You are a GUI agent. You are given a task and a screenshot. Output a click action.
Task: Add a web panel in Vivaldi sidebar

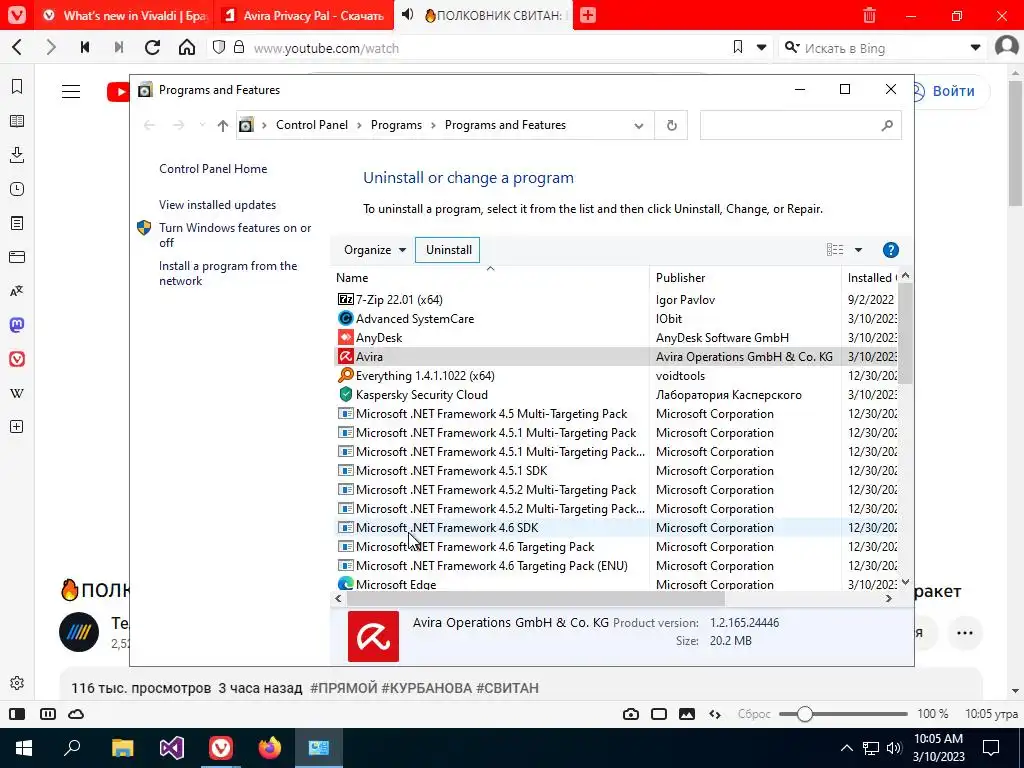point(17,427)
